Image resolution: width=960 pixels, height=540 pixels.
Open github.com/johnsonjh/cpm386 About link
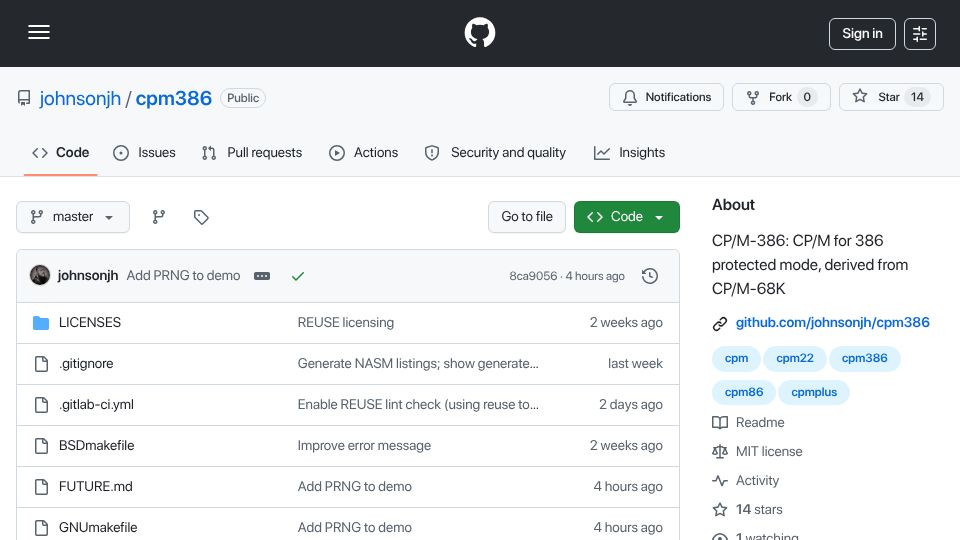pyautogui.click(x=832, y=323)
